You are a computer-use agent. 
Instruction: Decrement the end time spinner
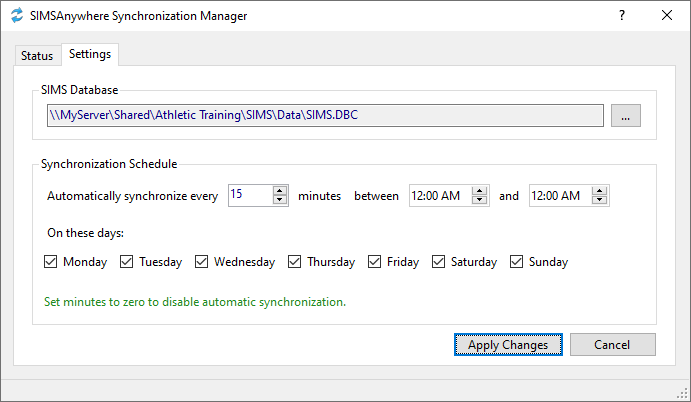point(599,200)
